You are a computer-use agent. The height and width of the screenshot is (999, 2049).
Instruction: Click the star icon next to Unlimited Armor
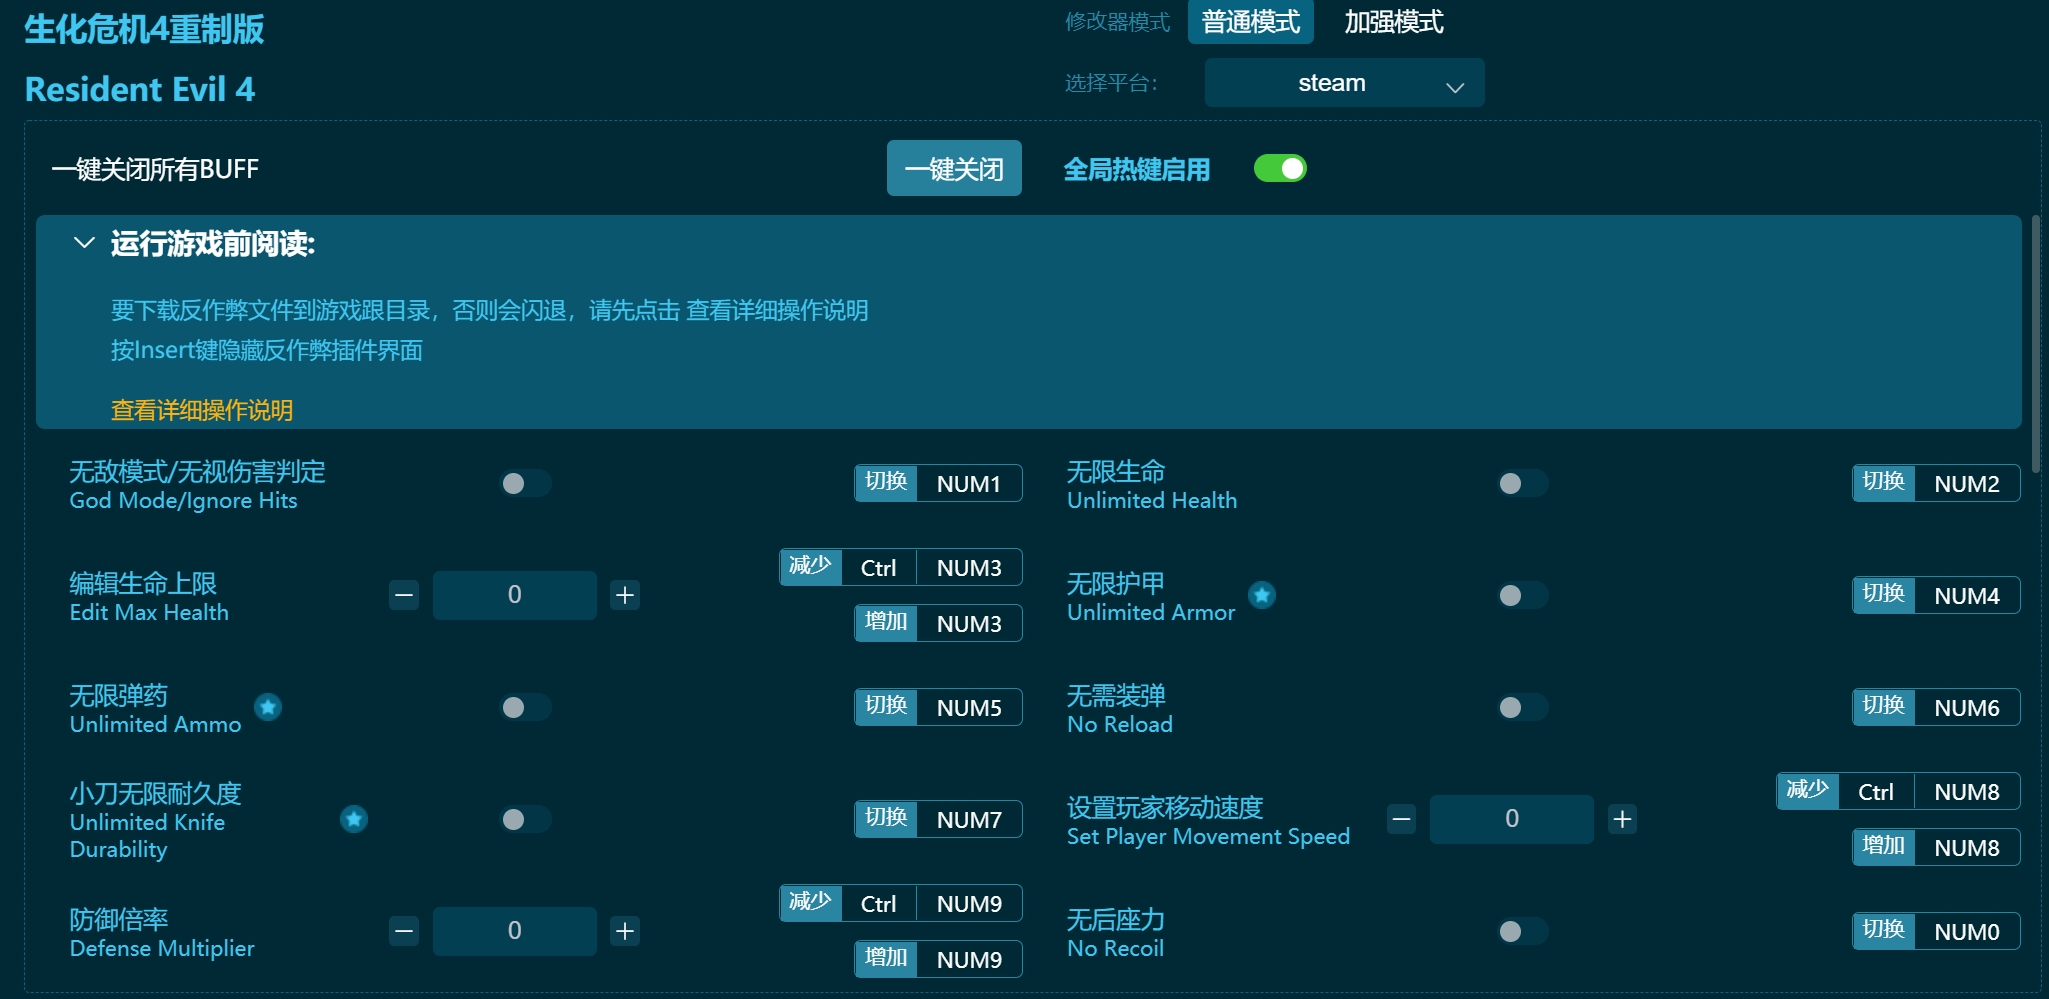(1262, 595)
